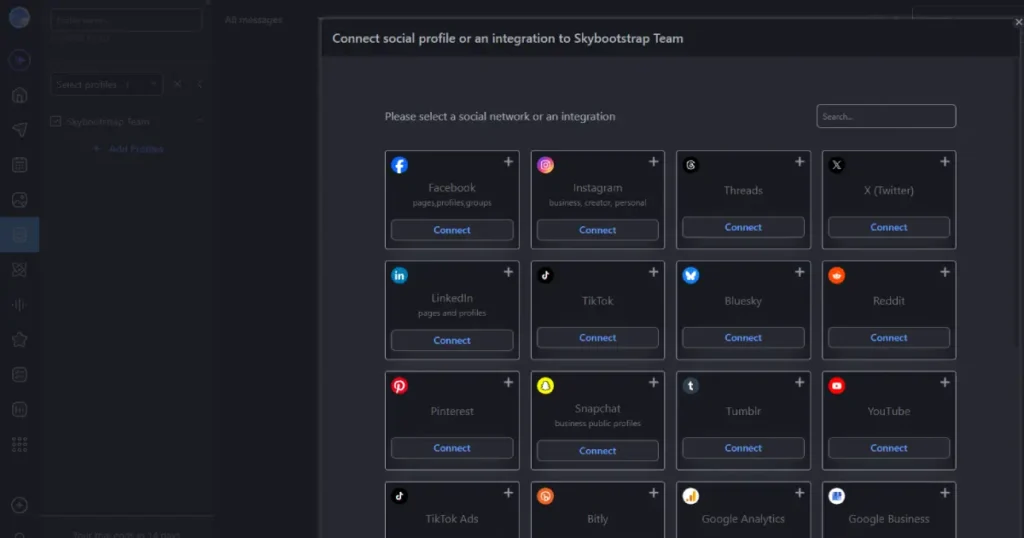
Task: Add X (Twitter) using its plus icon
Action: [x=944, y=162]
